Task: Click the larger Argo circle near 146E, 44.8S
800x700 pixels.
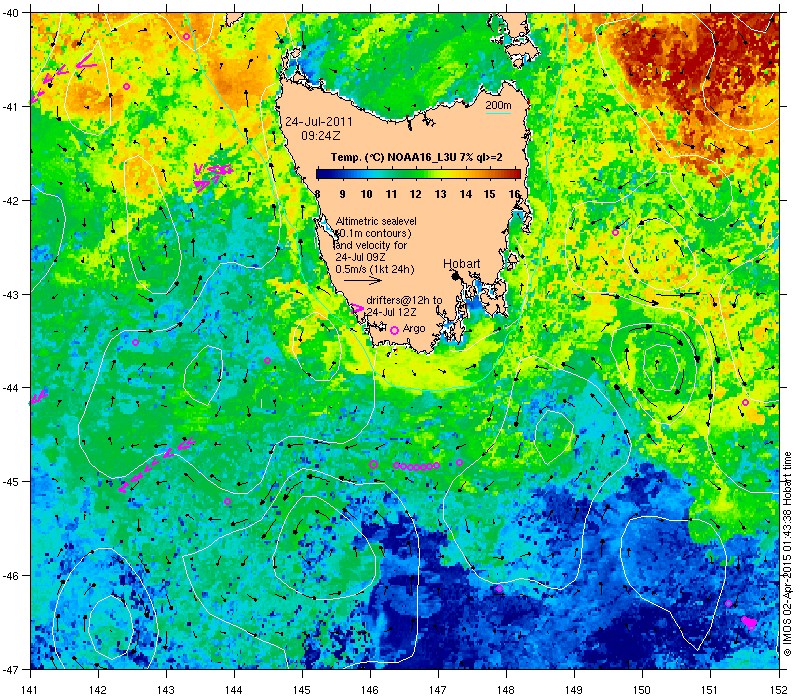Action: [x=373, y=464]
